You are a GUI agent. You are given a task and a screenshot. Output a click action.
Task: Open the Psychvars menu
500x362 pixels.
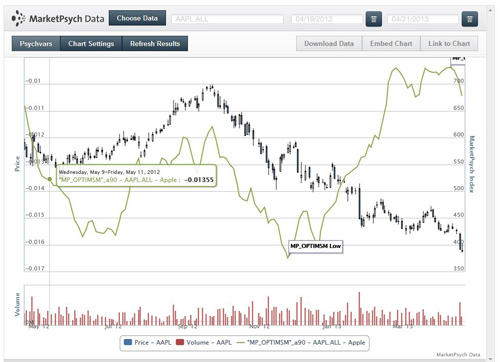(x=36, y=44)
